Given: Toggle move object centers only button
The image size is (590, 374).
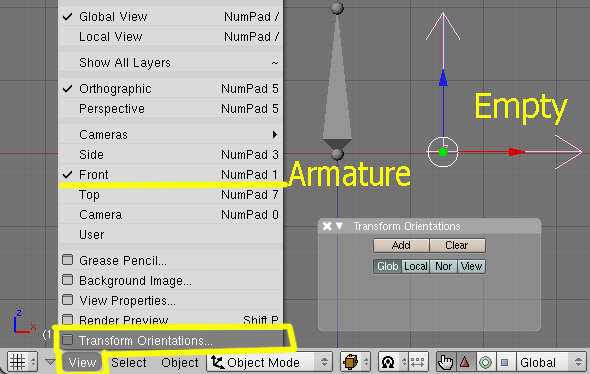Looking at the screenshot, I should 418,362.
